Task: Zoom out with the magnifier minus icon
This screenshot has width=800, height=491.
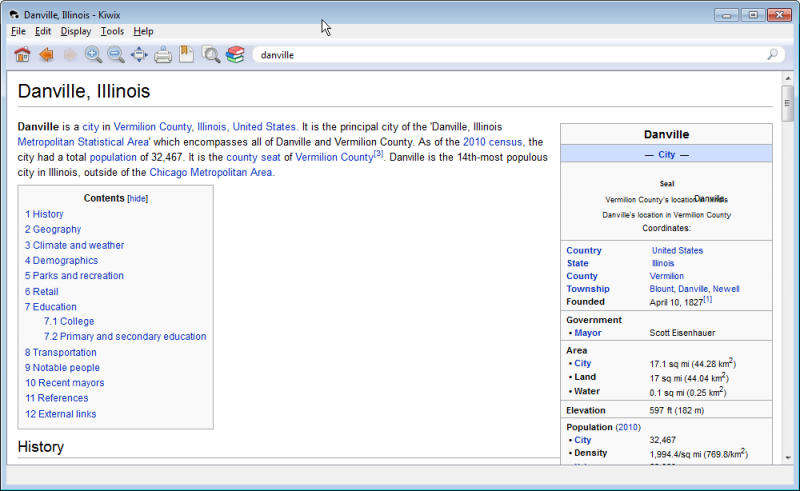Action: tap(116, 55)
